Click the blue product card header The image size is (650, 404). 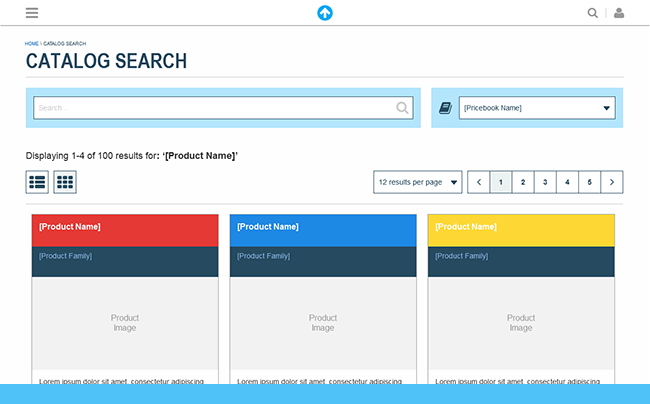coord(323,230)
